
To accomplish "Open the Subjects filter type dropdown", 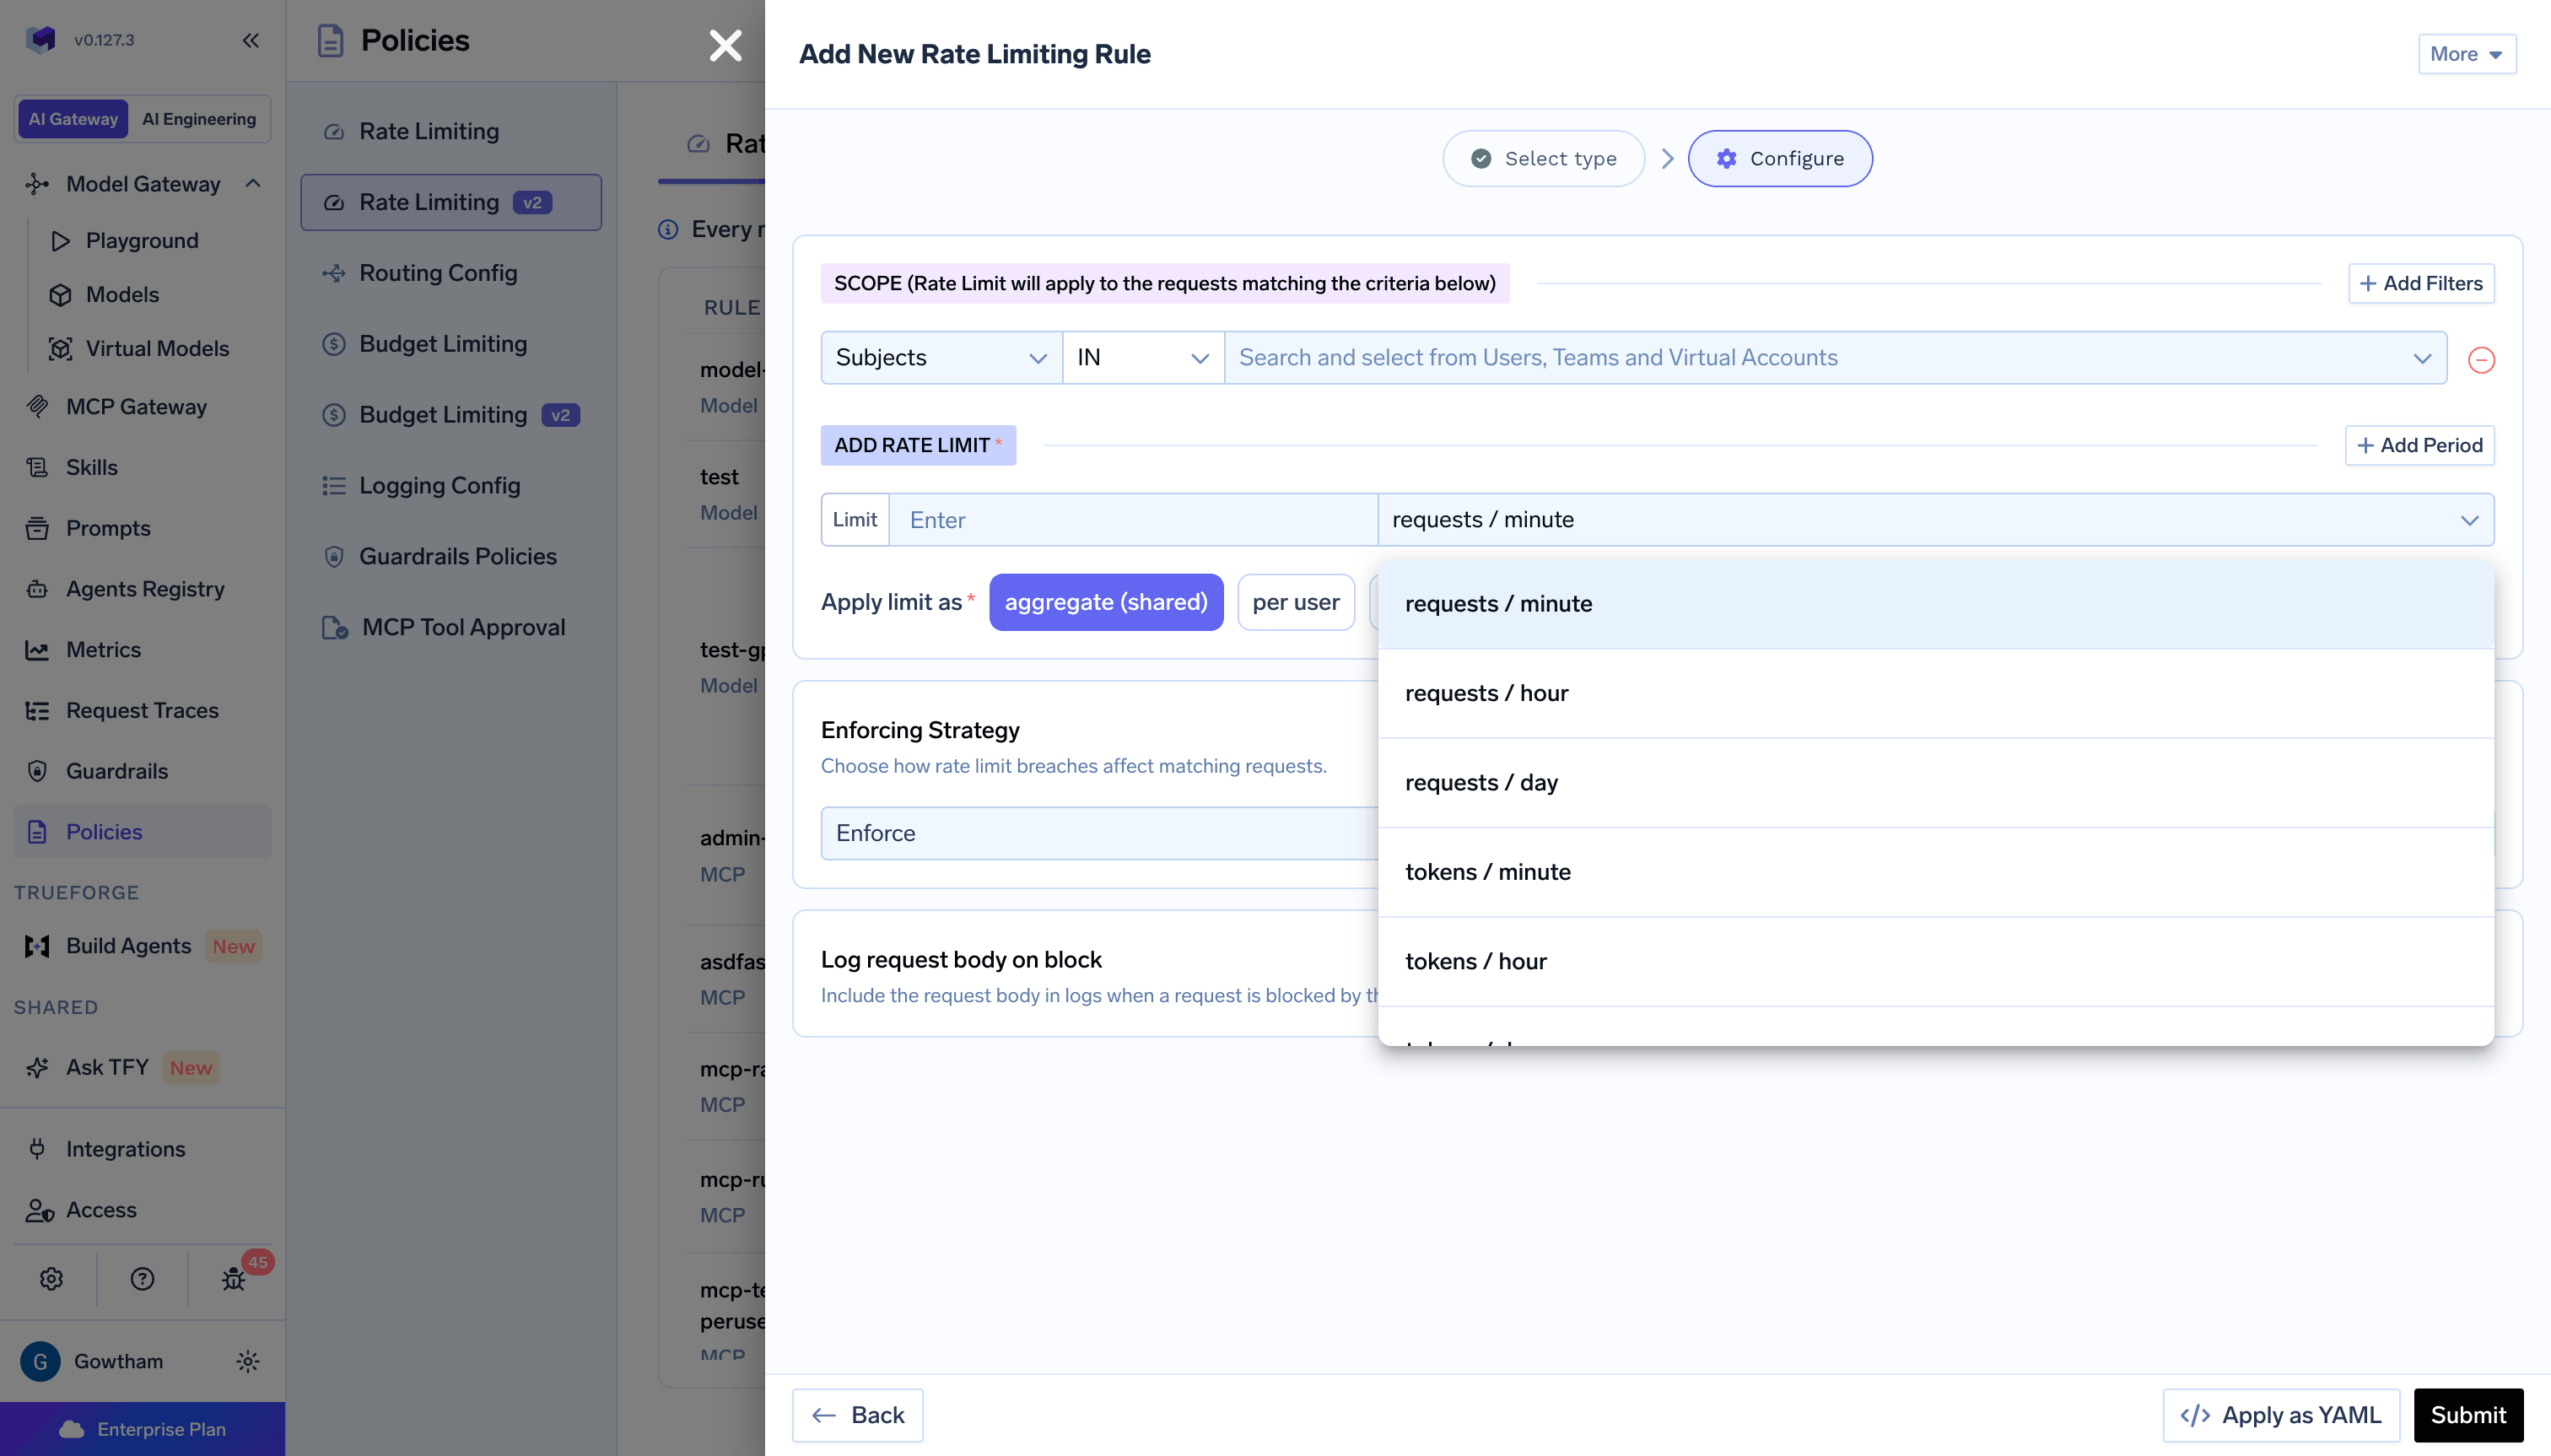I will tap(941, 358).
